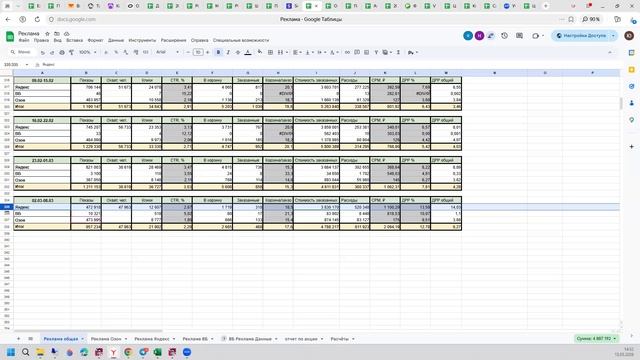Open the Вставка menu

pyautogui.click(x=74, y=40)
